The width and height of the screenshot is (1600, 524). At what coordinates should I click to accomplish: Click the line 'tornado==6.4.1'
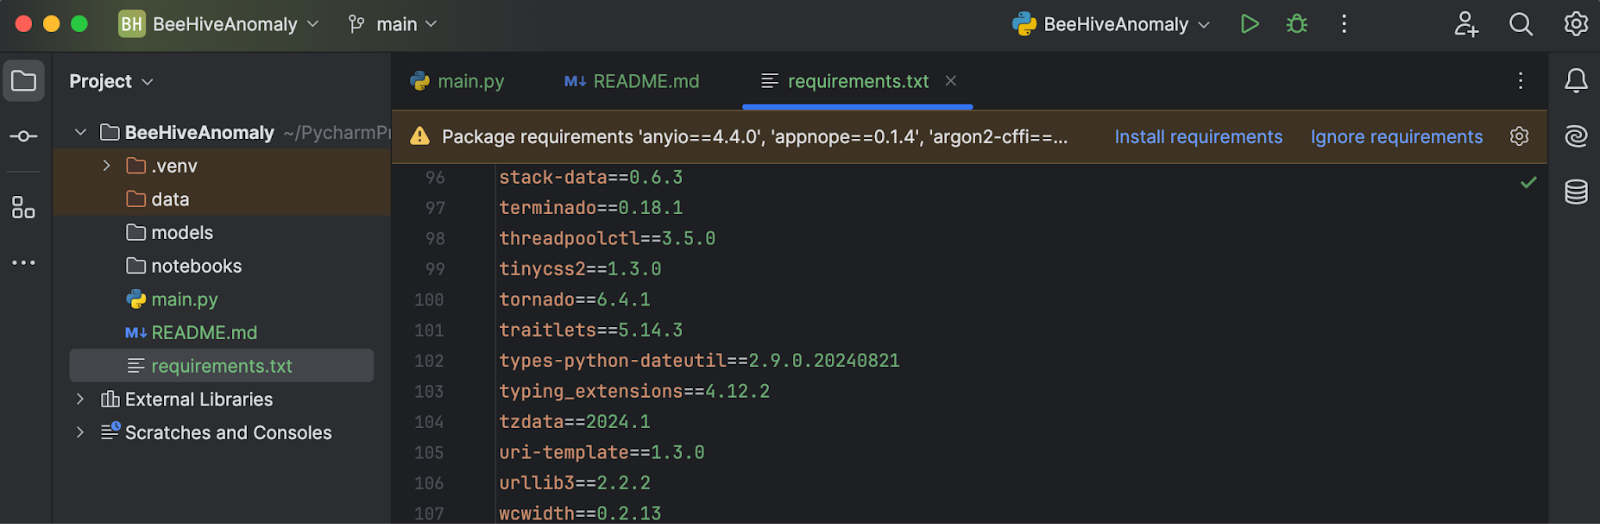(575, 300)
